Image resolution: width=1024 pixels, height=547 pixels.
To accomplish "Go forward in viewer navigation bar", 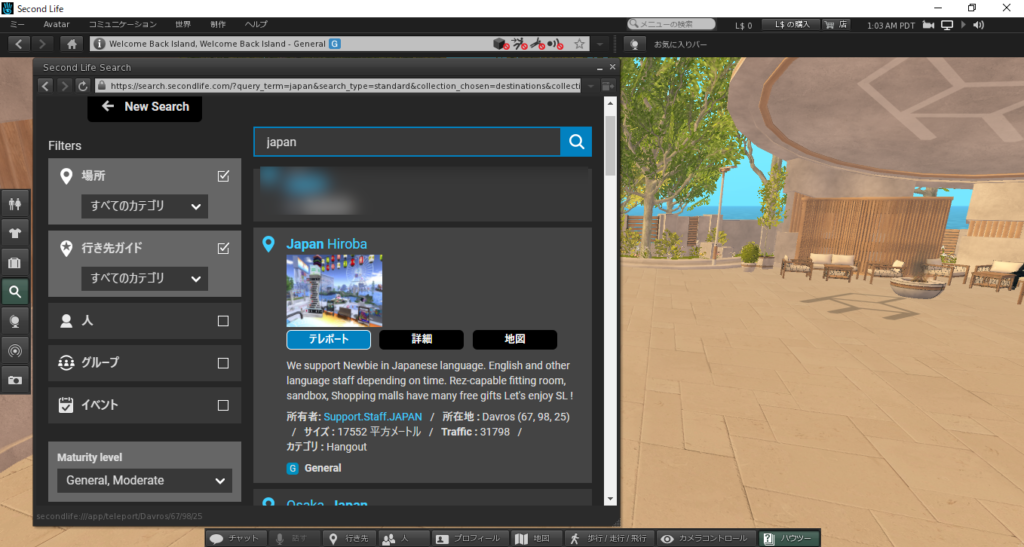I will [x=42, y=44].
